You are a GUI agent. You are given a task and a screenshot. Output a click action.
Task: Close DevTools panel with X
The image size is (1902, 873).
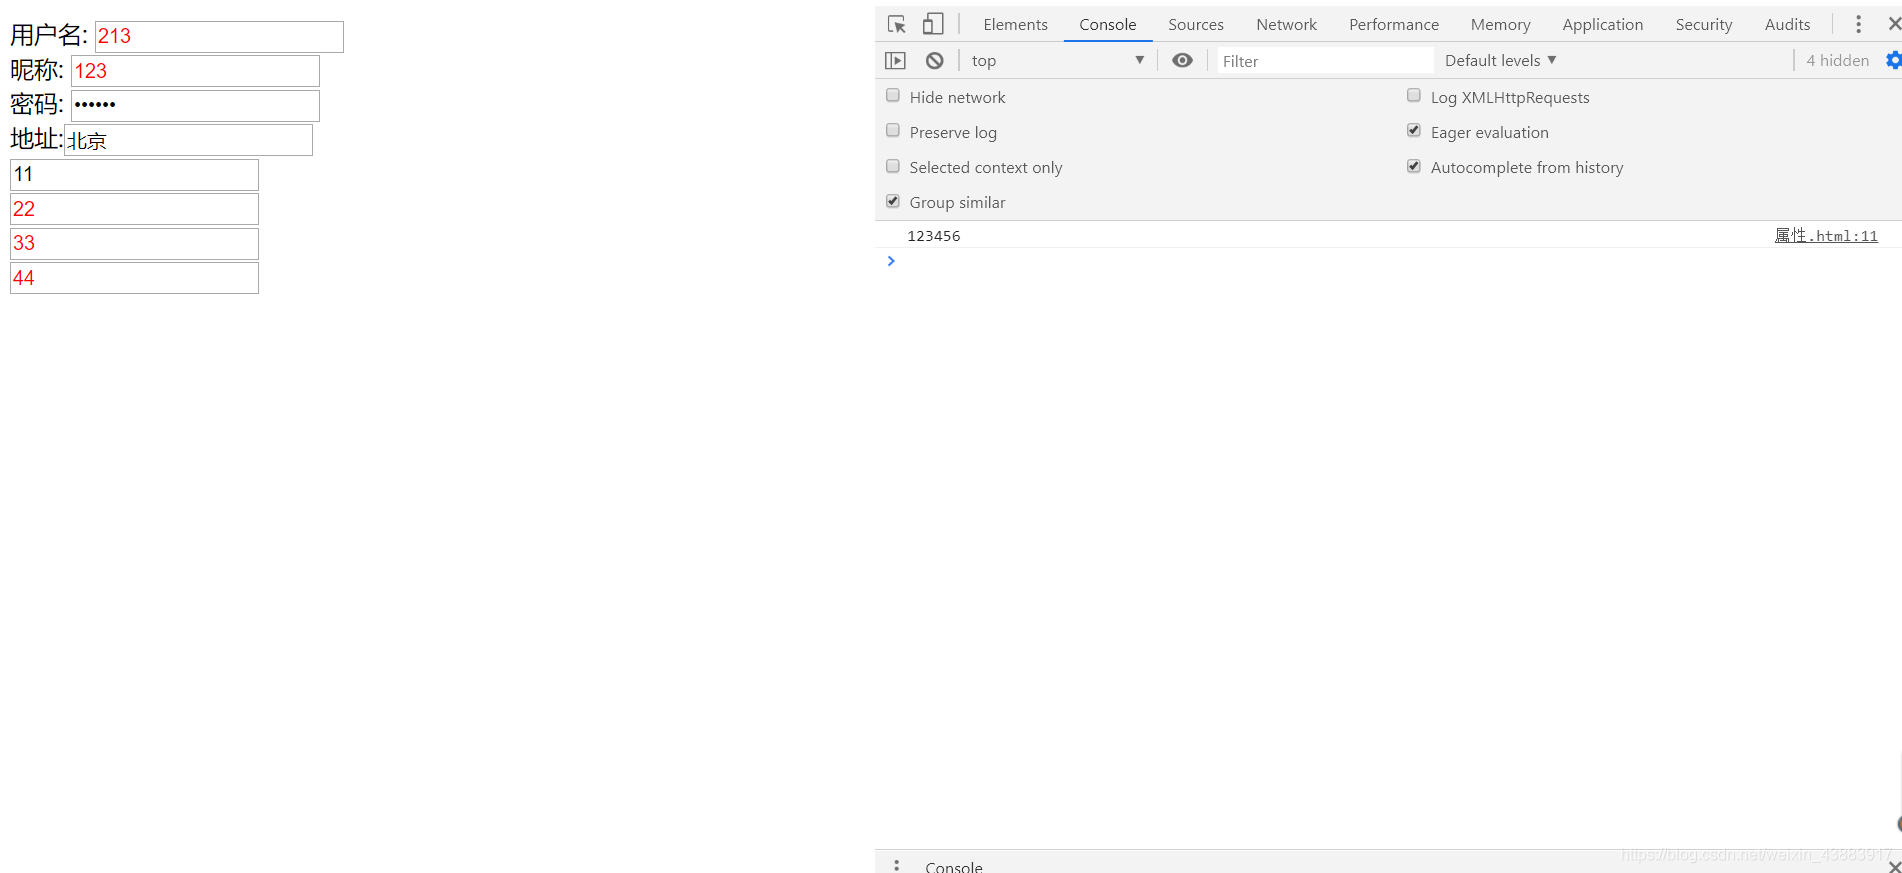tap(1894, 24)
